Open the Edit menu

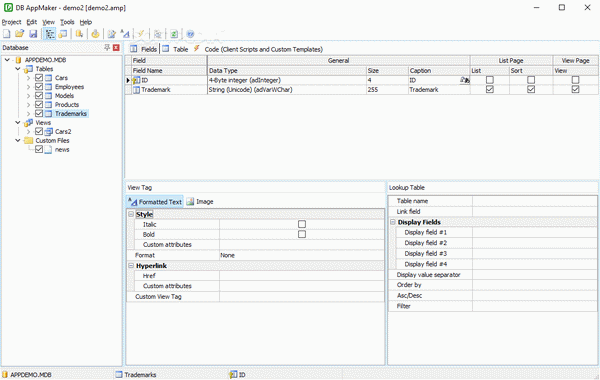32,22
